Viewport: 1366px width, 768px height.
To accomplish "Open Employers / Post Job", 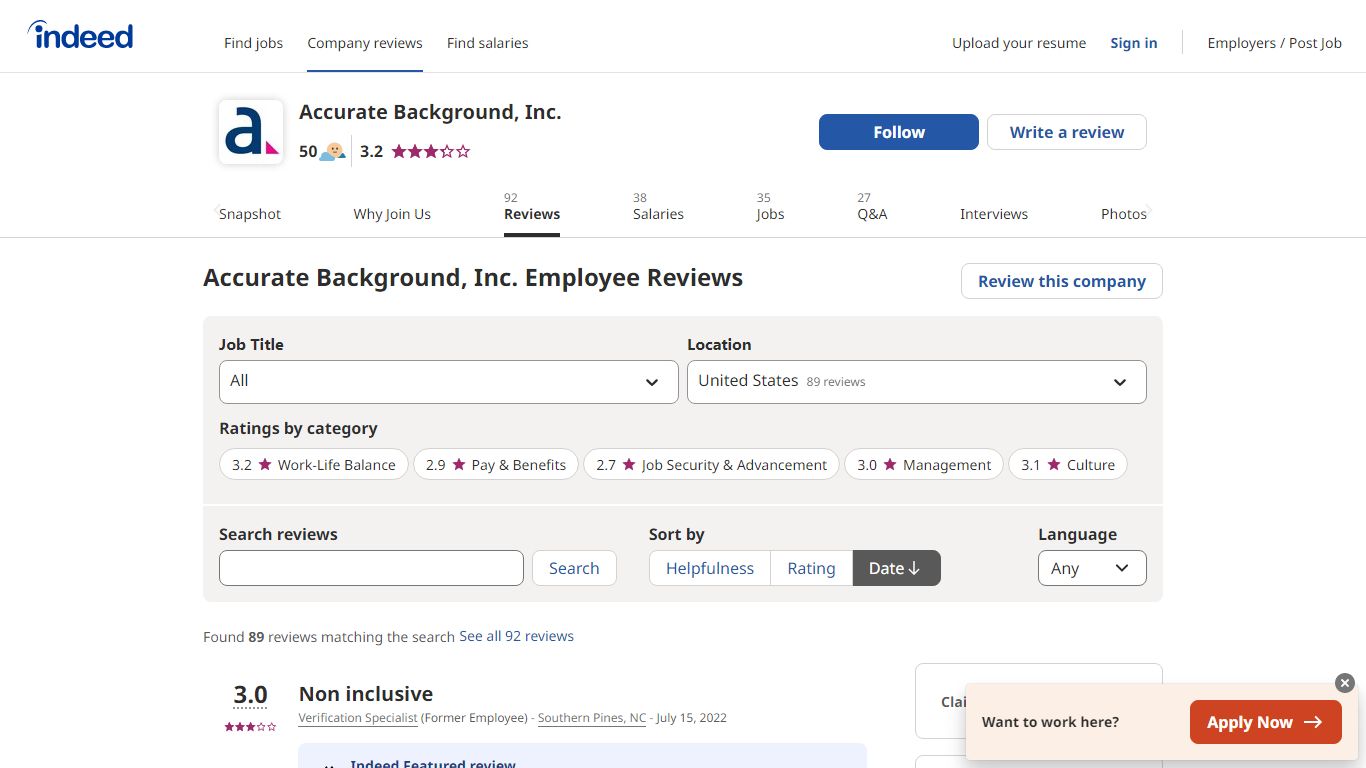I will pos(1275,43).
